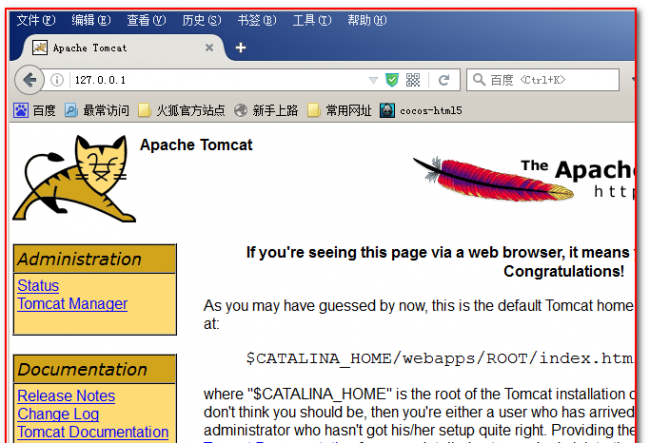Open the QR code icon in address bar
Image resolution: width=650 pixels, height=443 pixels.
(412, 80)
